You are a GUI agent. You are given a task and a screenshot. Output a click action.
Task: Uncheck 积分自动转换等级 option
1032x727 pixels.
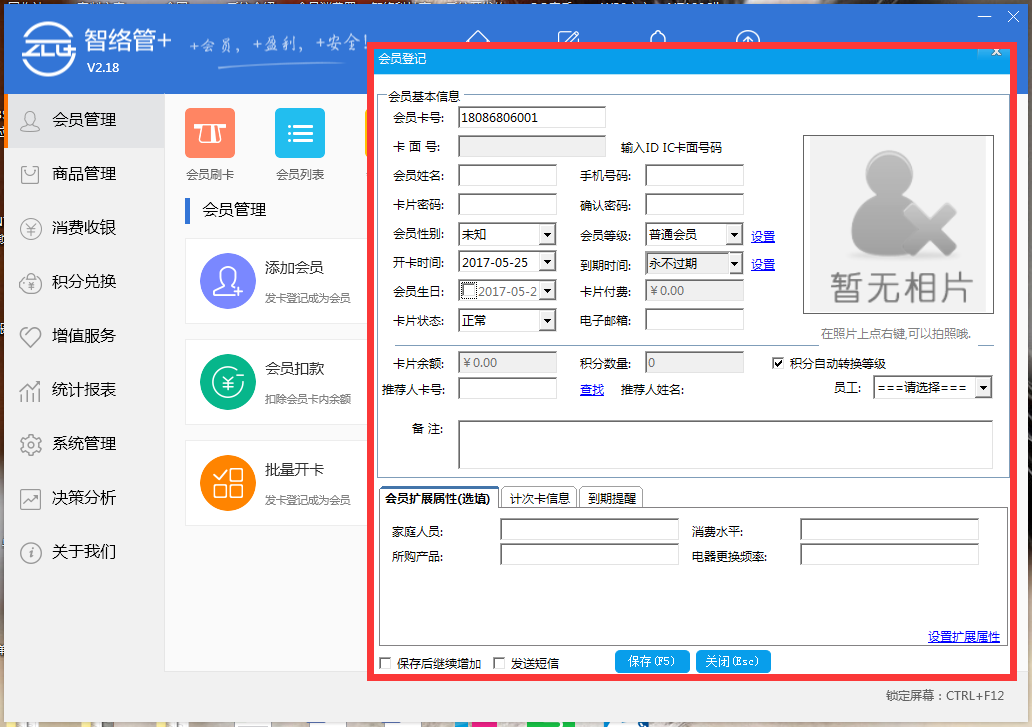point(778,363)
